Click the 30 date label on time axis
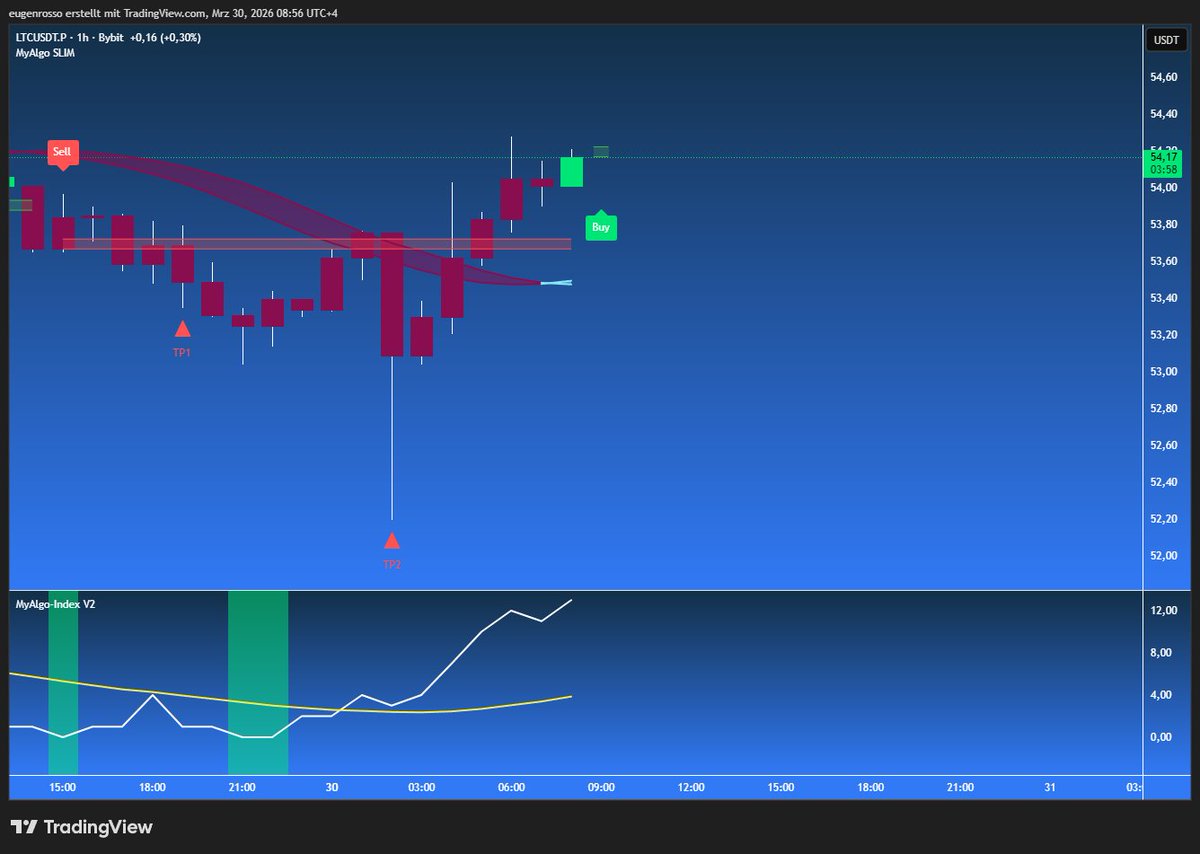This screenshot has height=854, width=1200. [x=332, y=788]
